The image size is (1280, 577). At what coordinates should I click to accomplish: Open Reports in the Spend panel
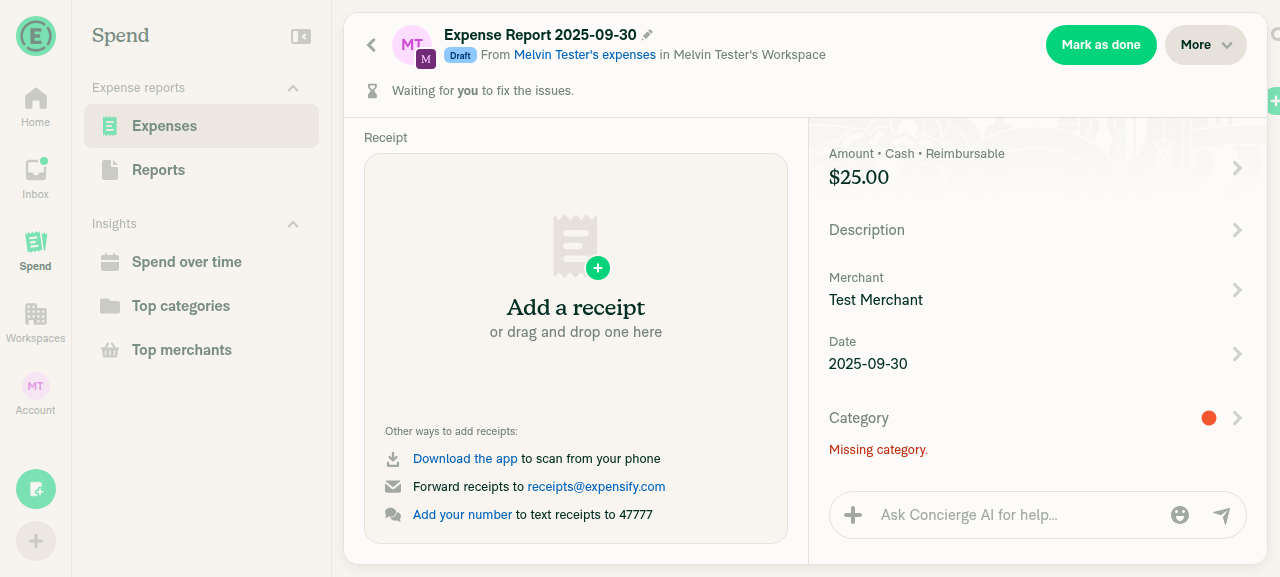[x=201, y=170]
